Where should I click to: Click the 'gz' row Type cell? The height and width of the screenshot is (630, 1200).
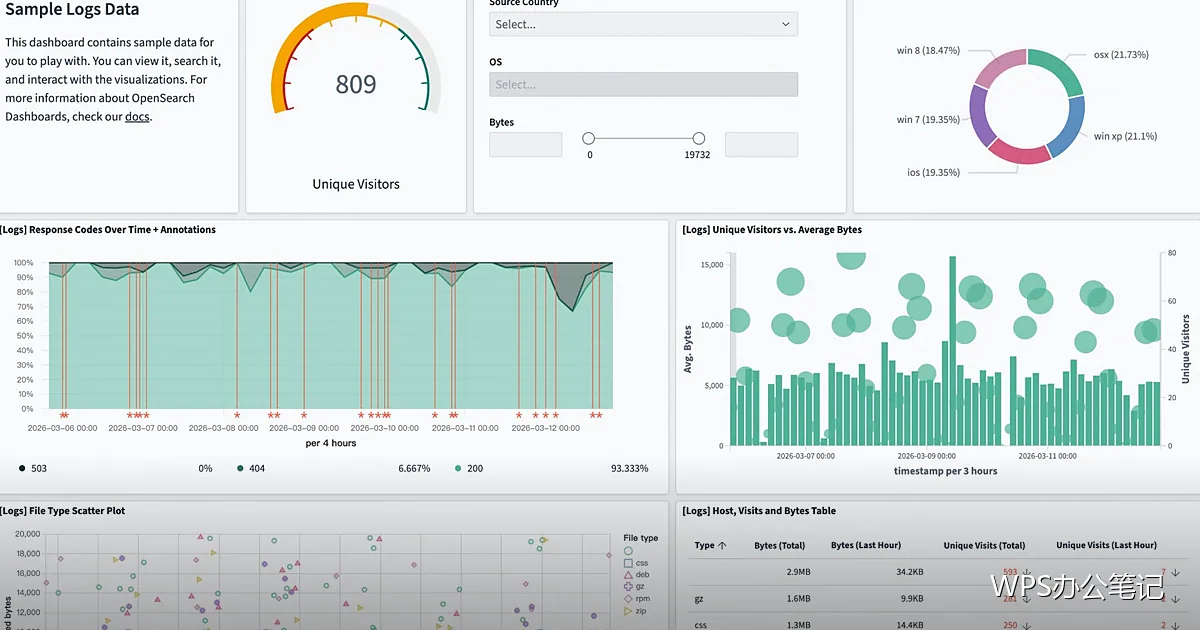point(699,599)
